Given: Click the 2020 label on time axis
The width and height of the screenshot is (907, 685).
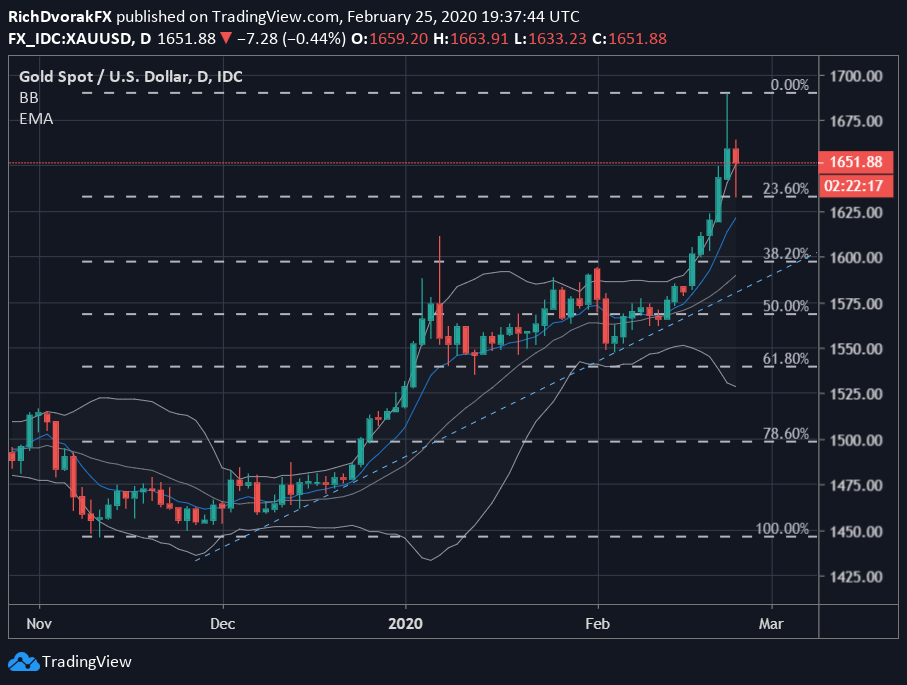Looking at the screenshot, I should click(x=406, y=622).
